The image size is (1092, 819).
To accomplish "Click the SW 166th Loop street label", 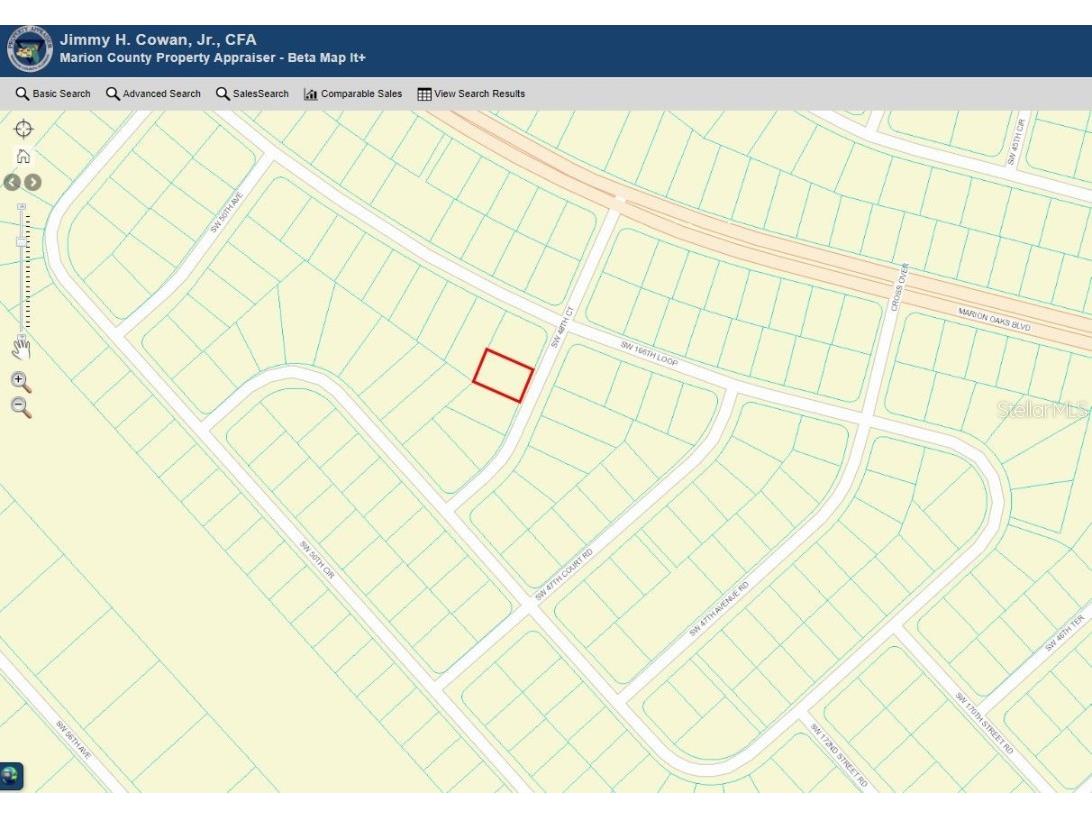I will pos(648,353).
